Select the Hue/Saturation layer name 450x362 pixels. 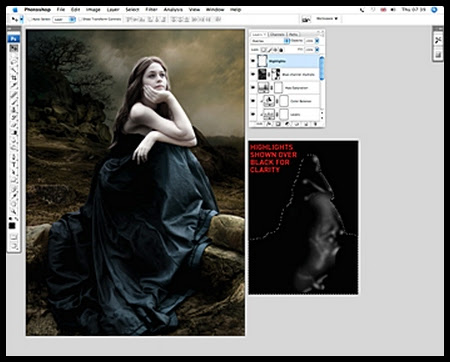click(x=297, y=88)
